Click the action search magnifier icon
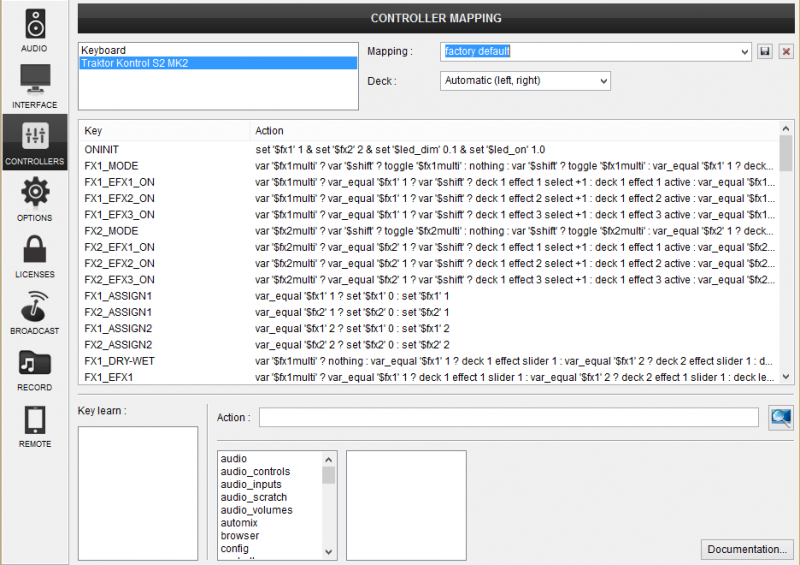Viewport: 800px width, 565px height. pos(780,418)
